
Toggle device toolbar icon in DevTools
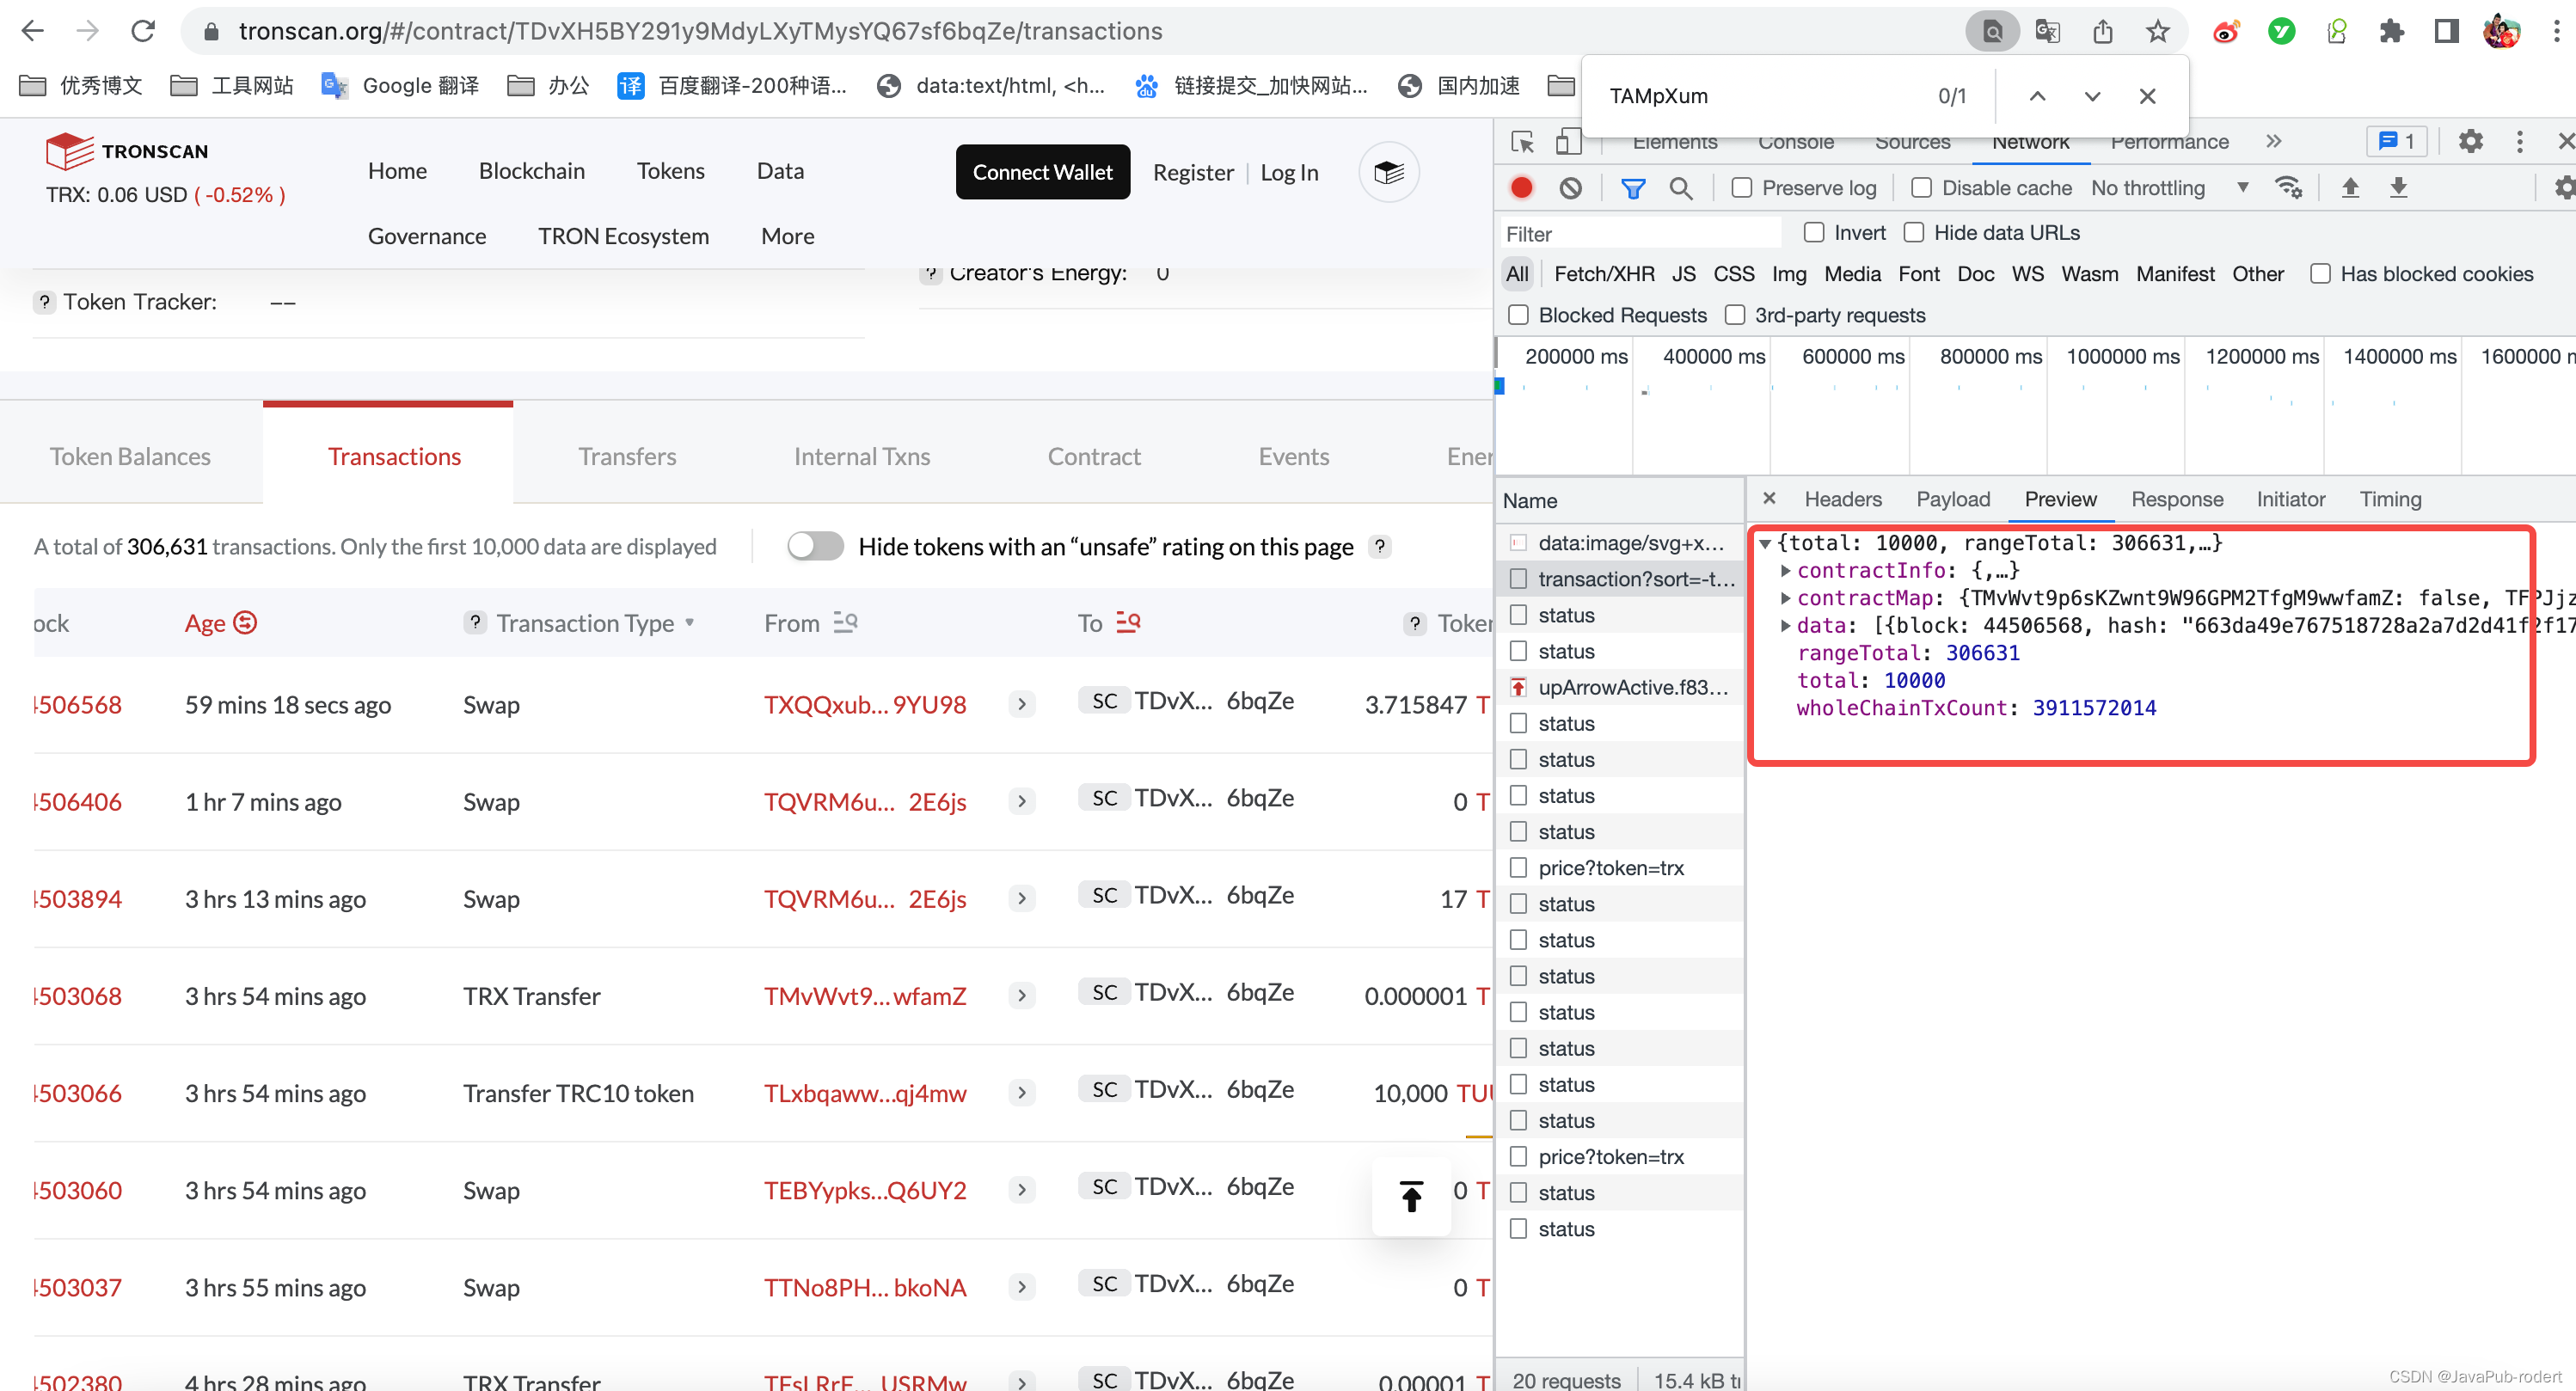click(x=1568, y=142)
